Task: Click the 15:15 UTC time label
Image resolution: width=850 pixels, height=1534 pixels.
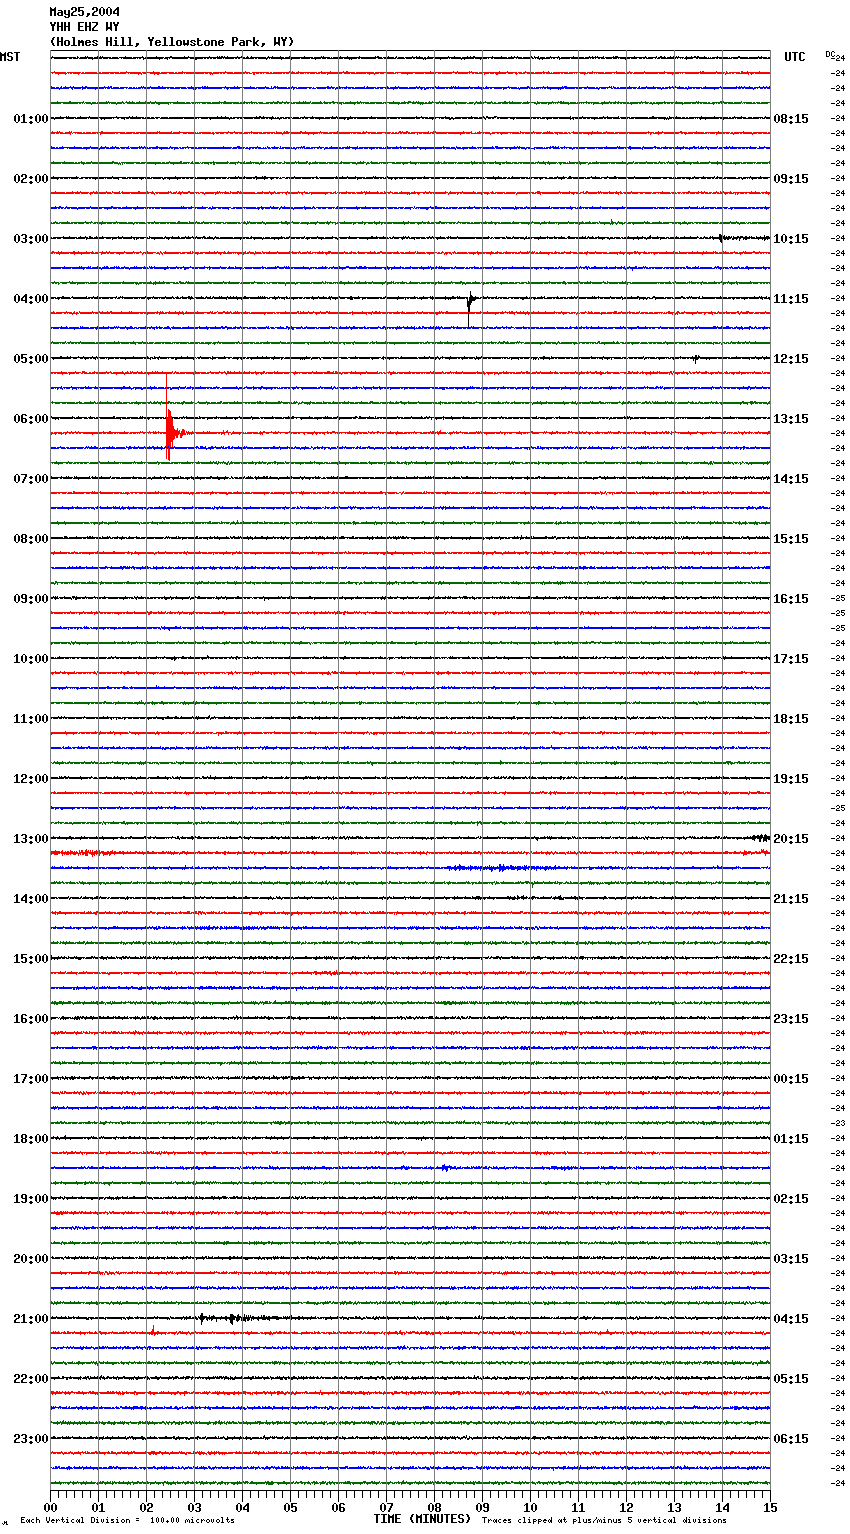Action: click(x=791, y=539)
